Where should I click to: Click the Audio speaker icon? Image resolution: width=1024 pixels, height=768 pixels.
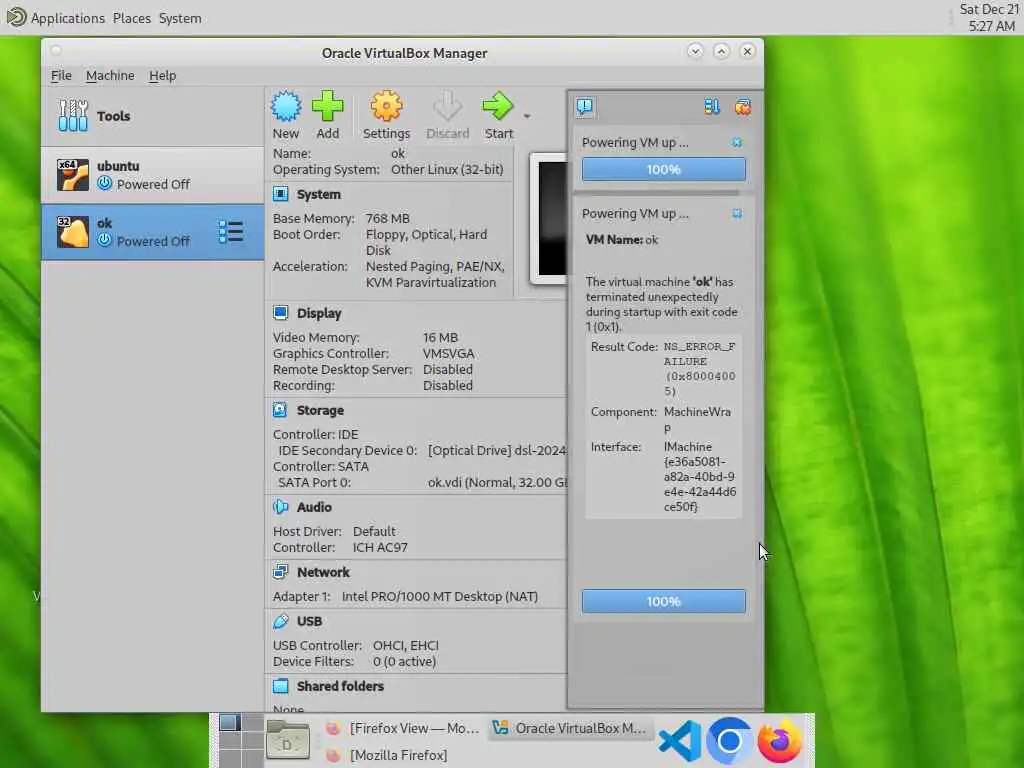click(280, 507)
